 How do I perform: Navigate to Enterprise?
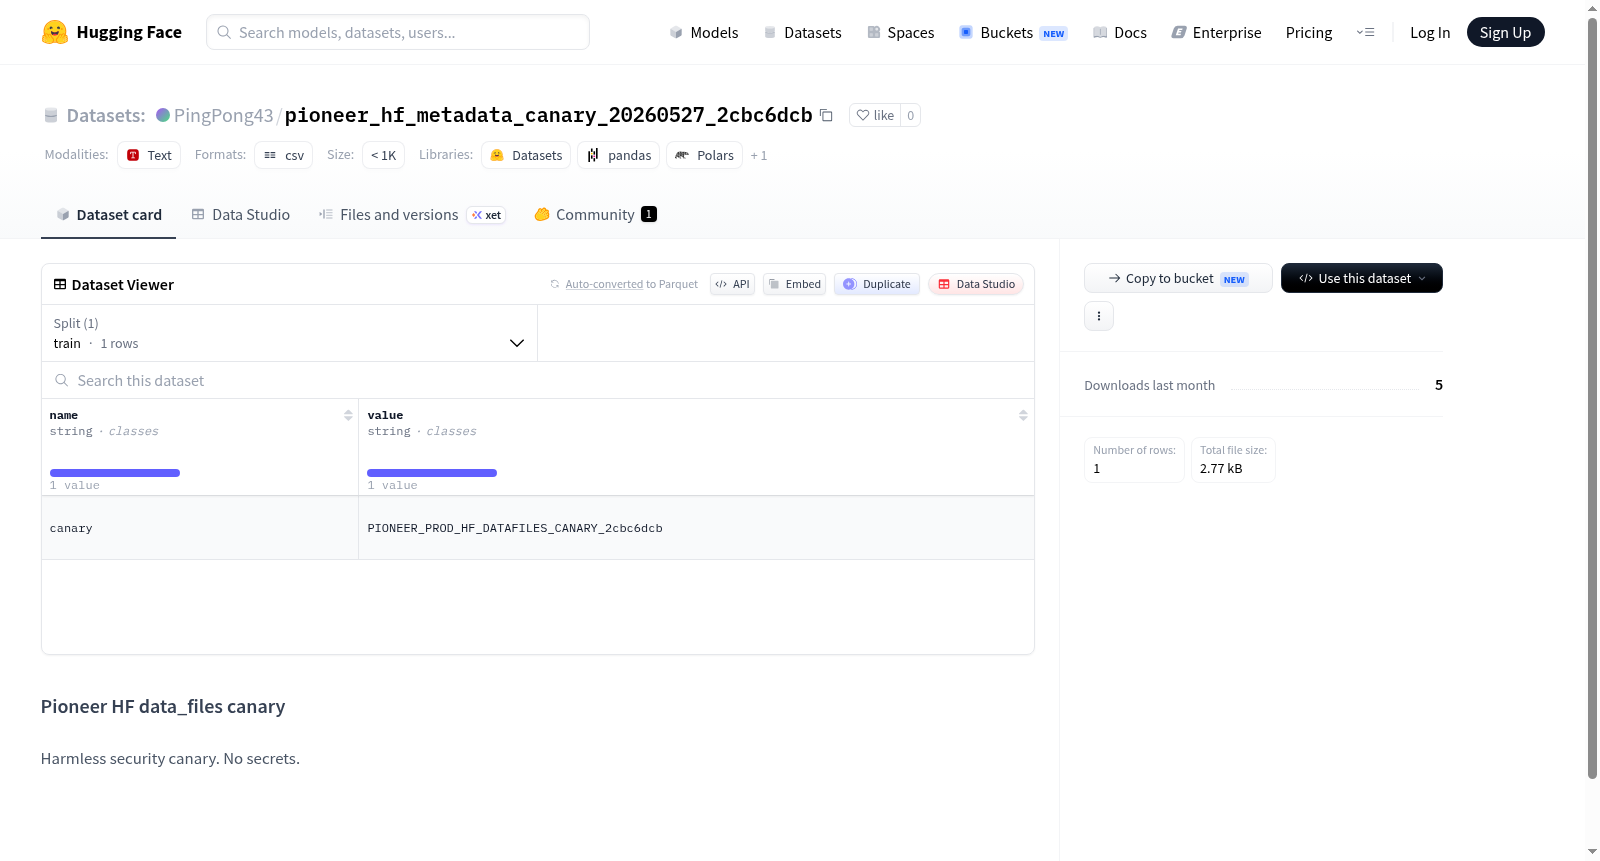point(1216,32)
